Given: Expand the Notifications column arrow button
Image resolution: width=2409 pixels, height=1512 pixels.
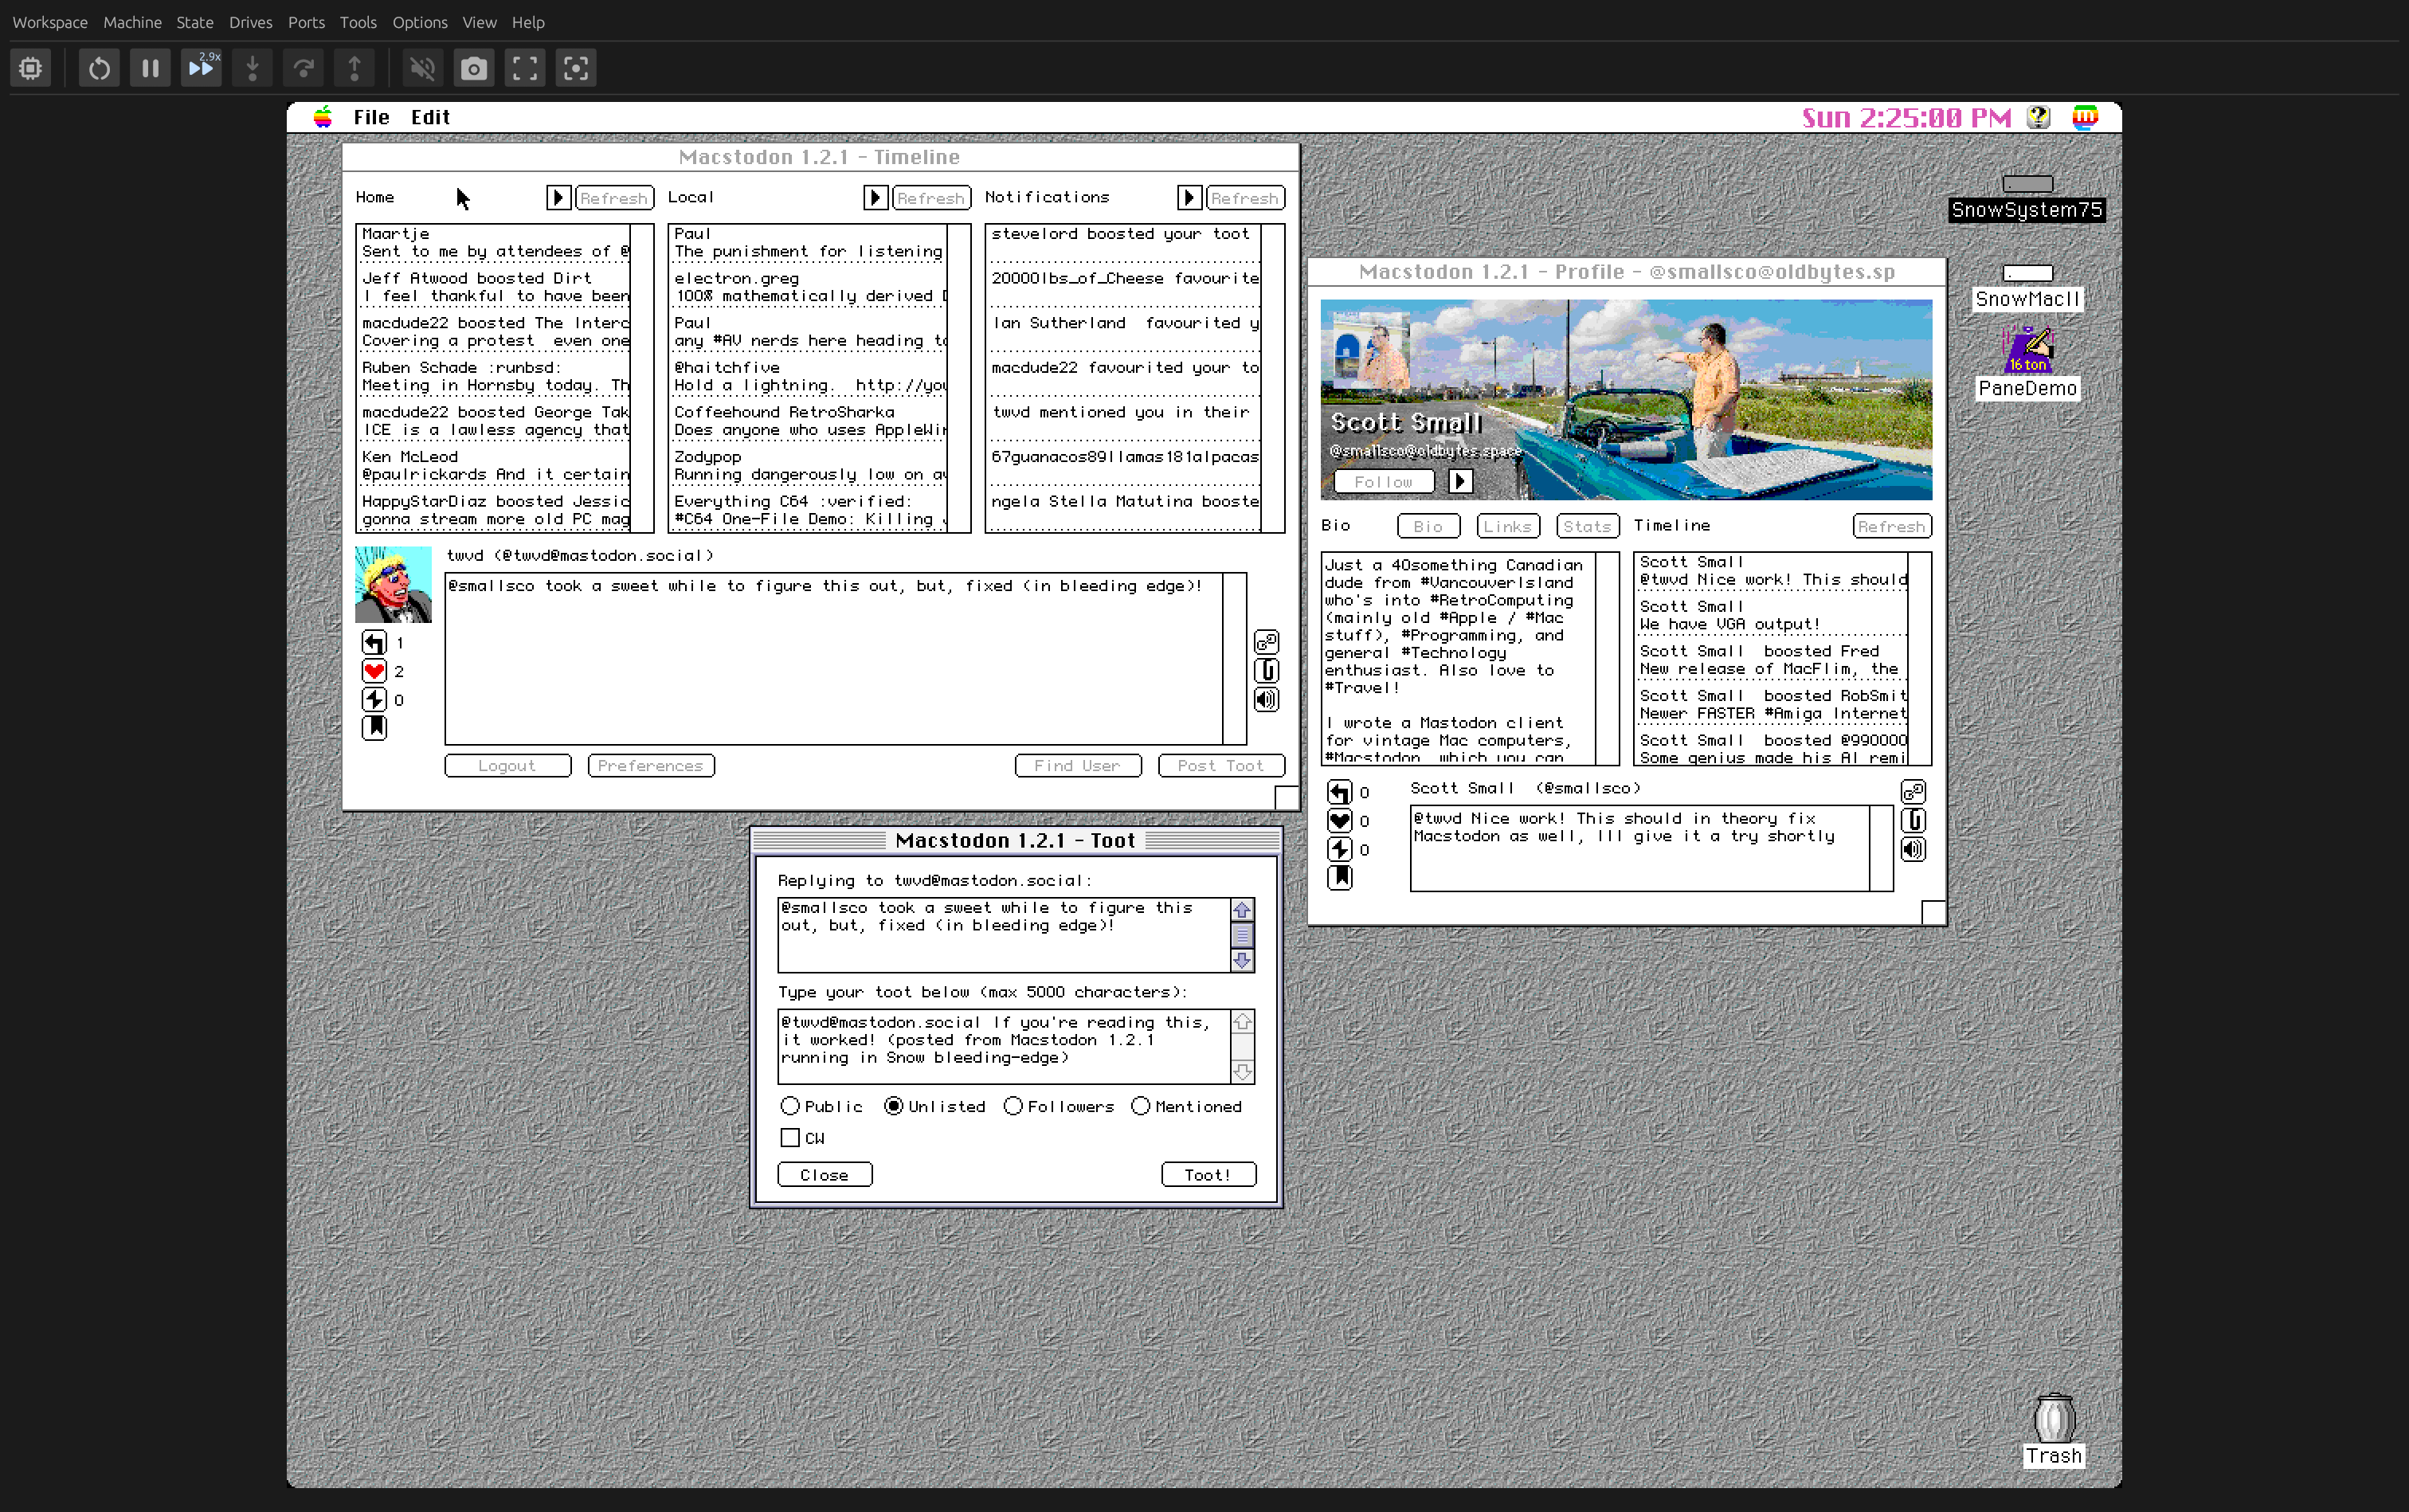Looking at the screenshot, I should coord(1189,198).
